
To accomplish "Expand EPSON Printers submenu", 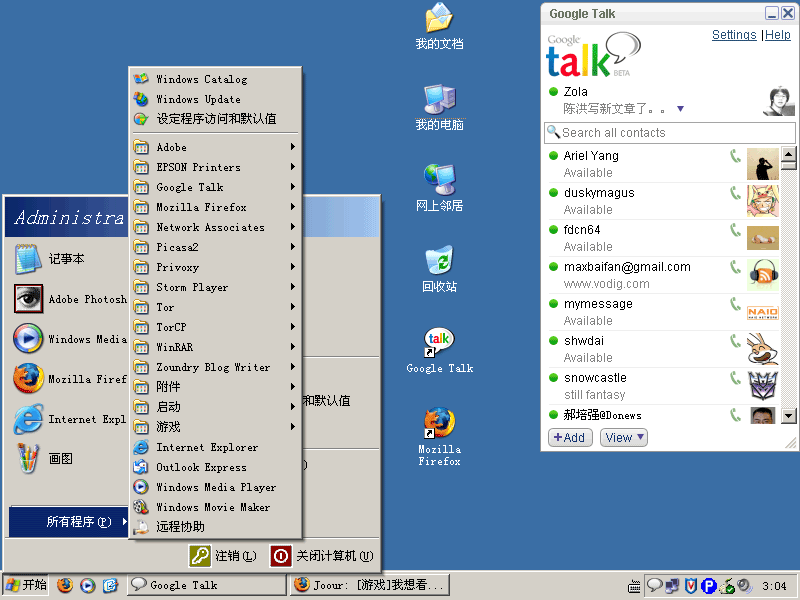I will point(214,167).
